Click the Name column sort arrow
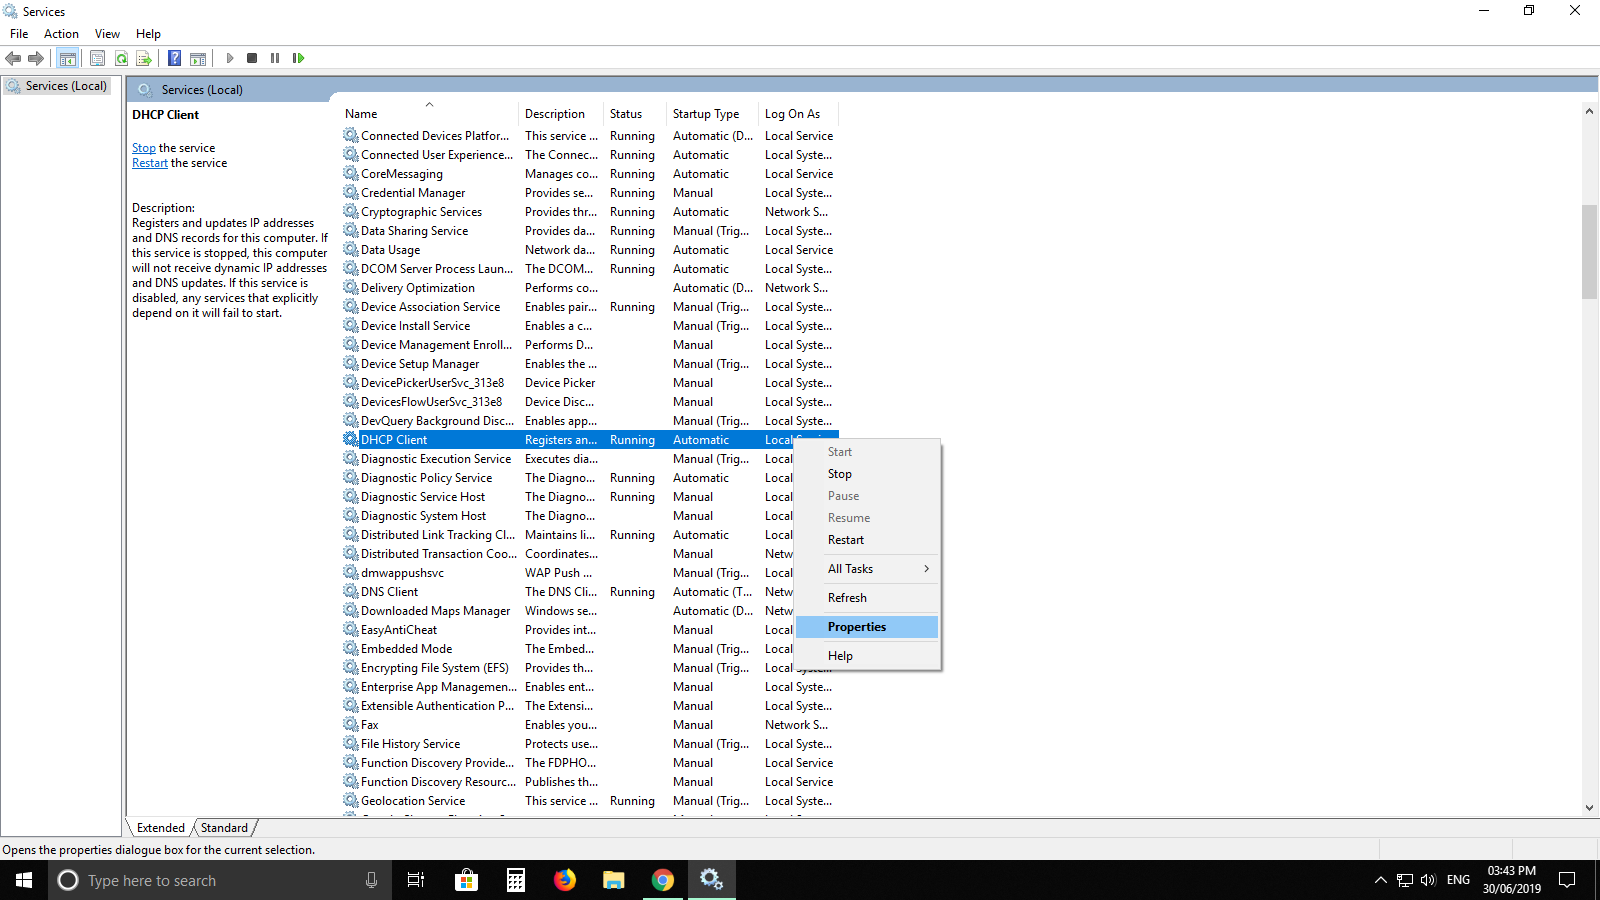Viewport: 1600px width, 900px height. 429,103
